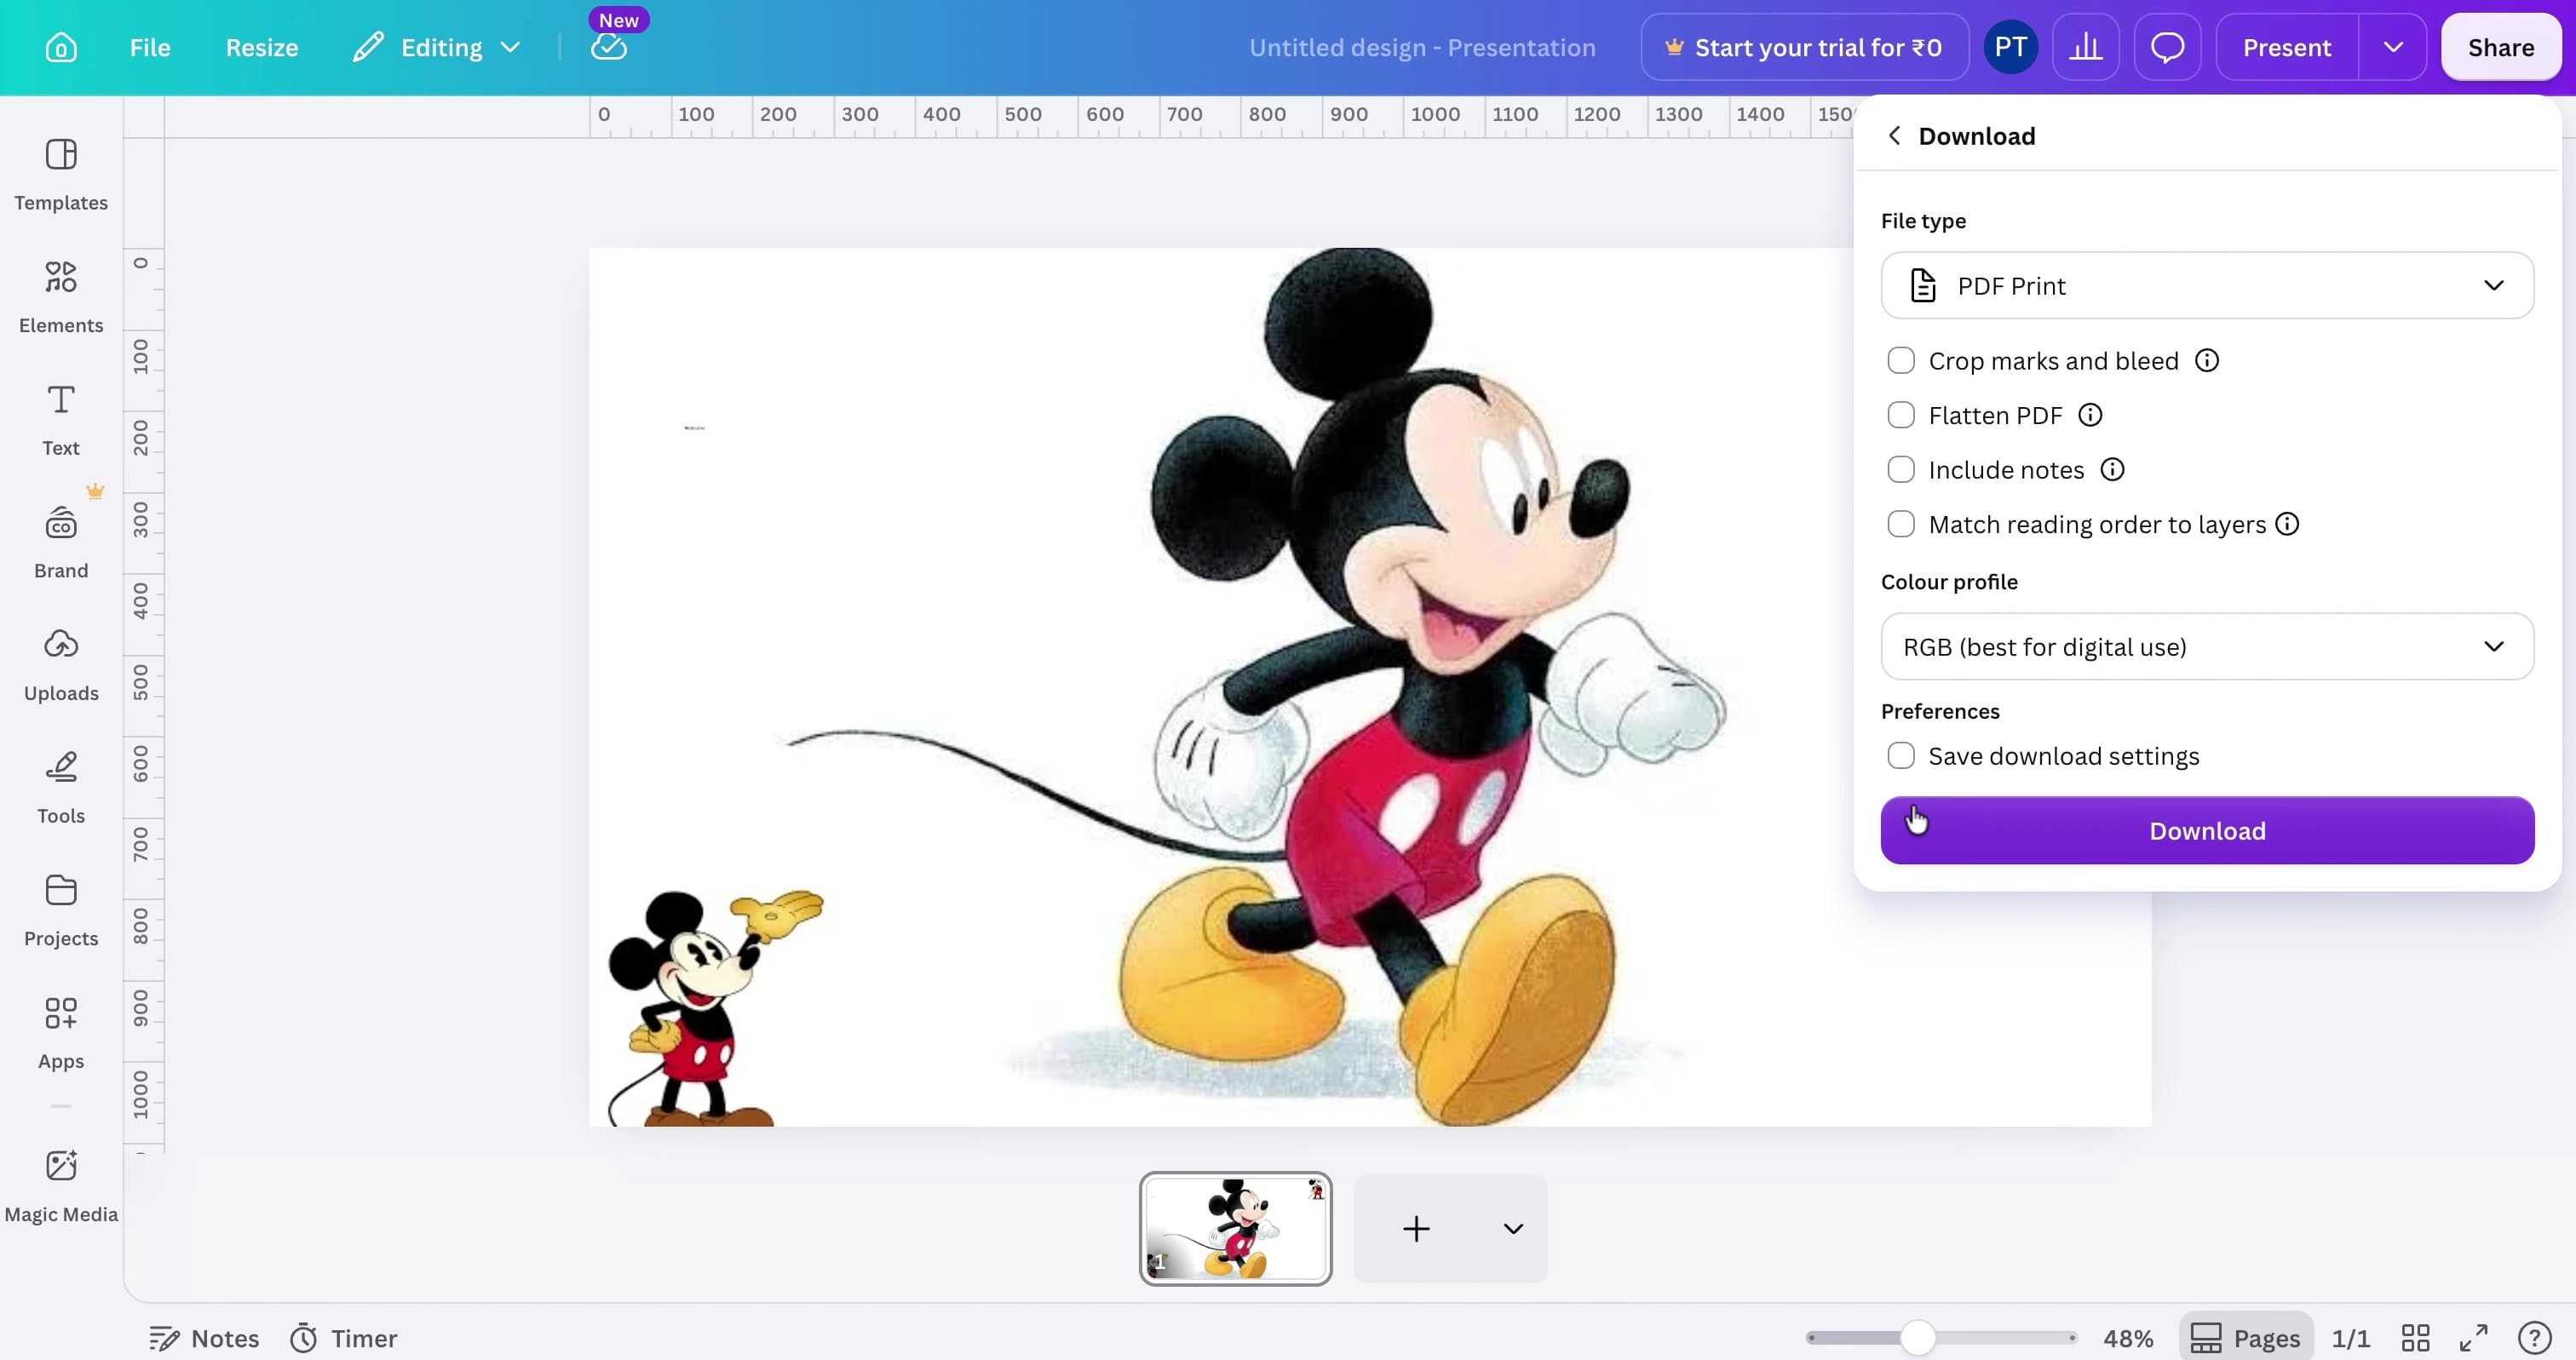2576x1360 pixels.
Task: Open the File menu
Action: pos(150,47)
